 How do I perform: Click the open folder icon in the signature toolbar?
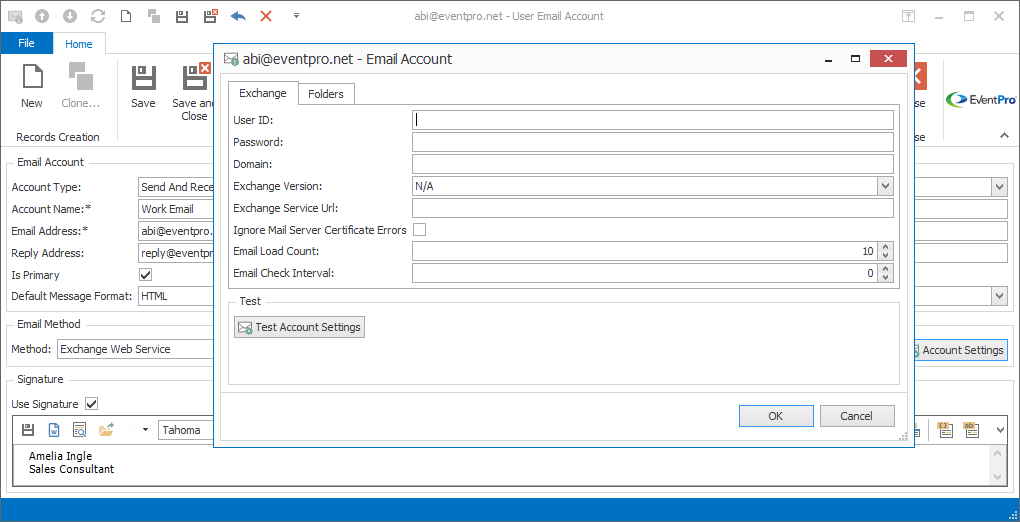pos(106,430)
